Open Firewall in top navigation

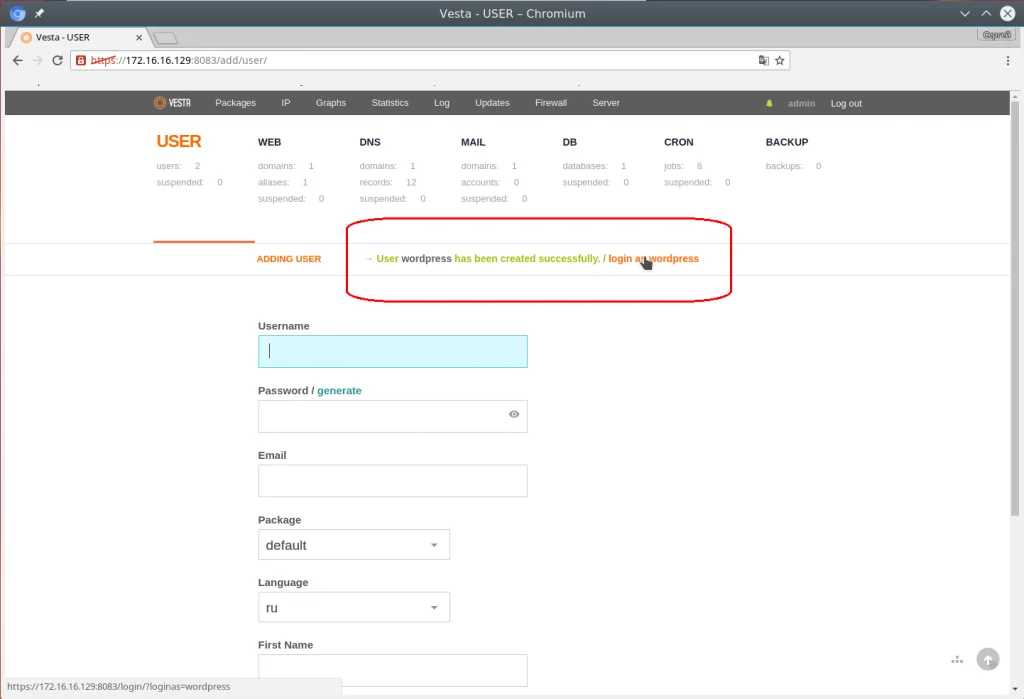(551, 103)
